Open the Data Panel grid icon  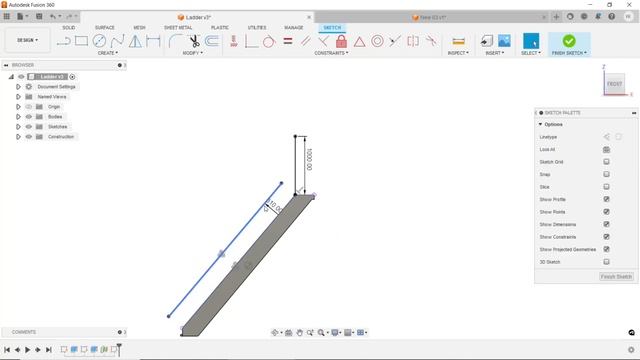click(x=7, y=17)
